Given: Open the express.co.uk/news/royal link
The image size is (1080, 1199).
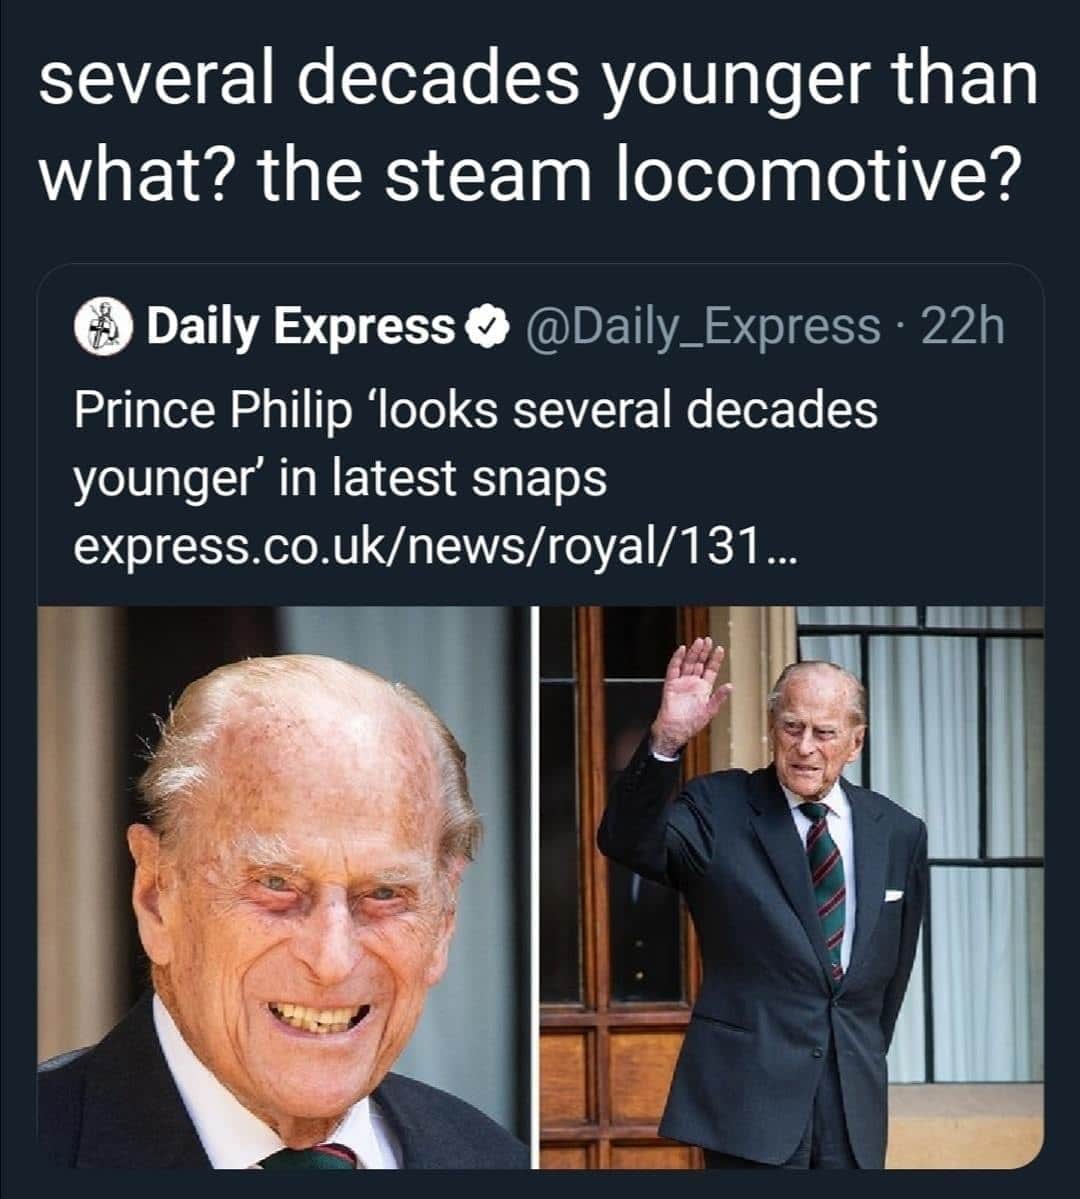Looking at the screenshot, I should (417, 546).
